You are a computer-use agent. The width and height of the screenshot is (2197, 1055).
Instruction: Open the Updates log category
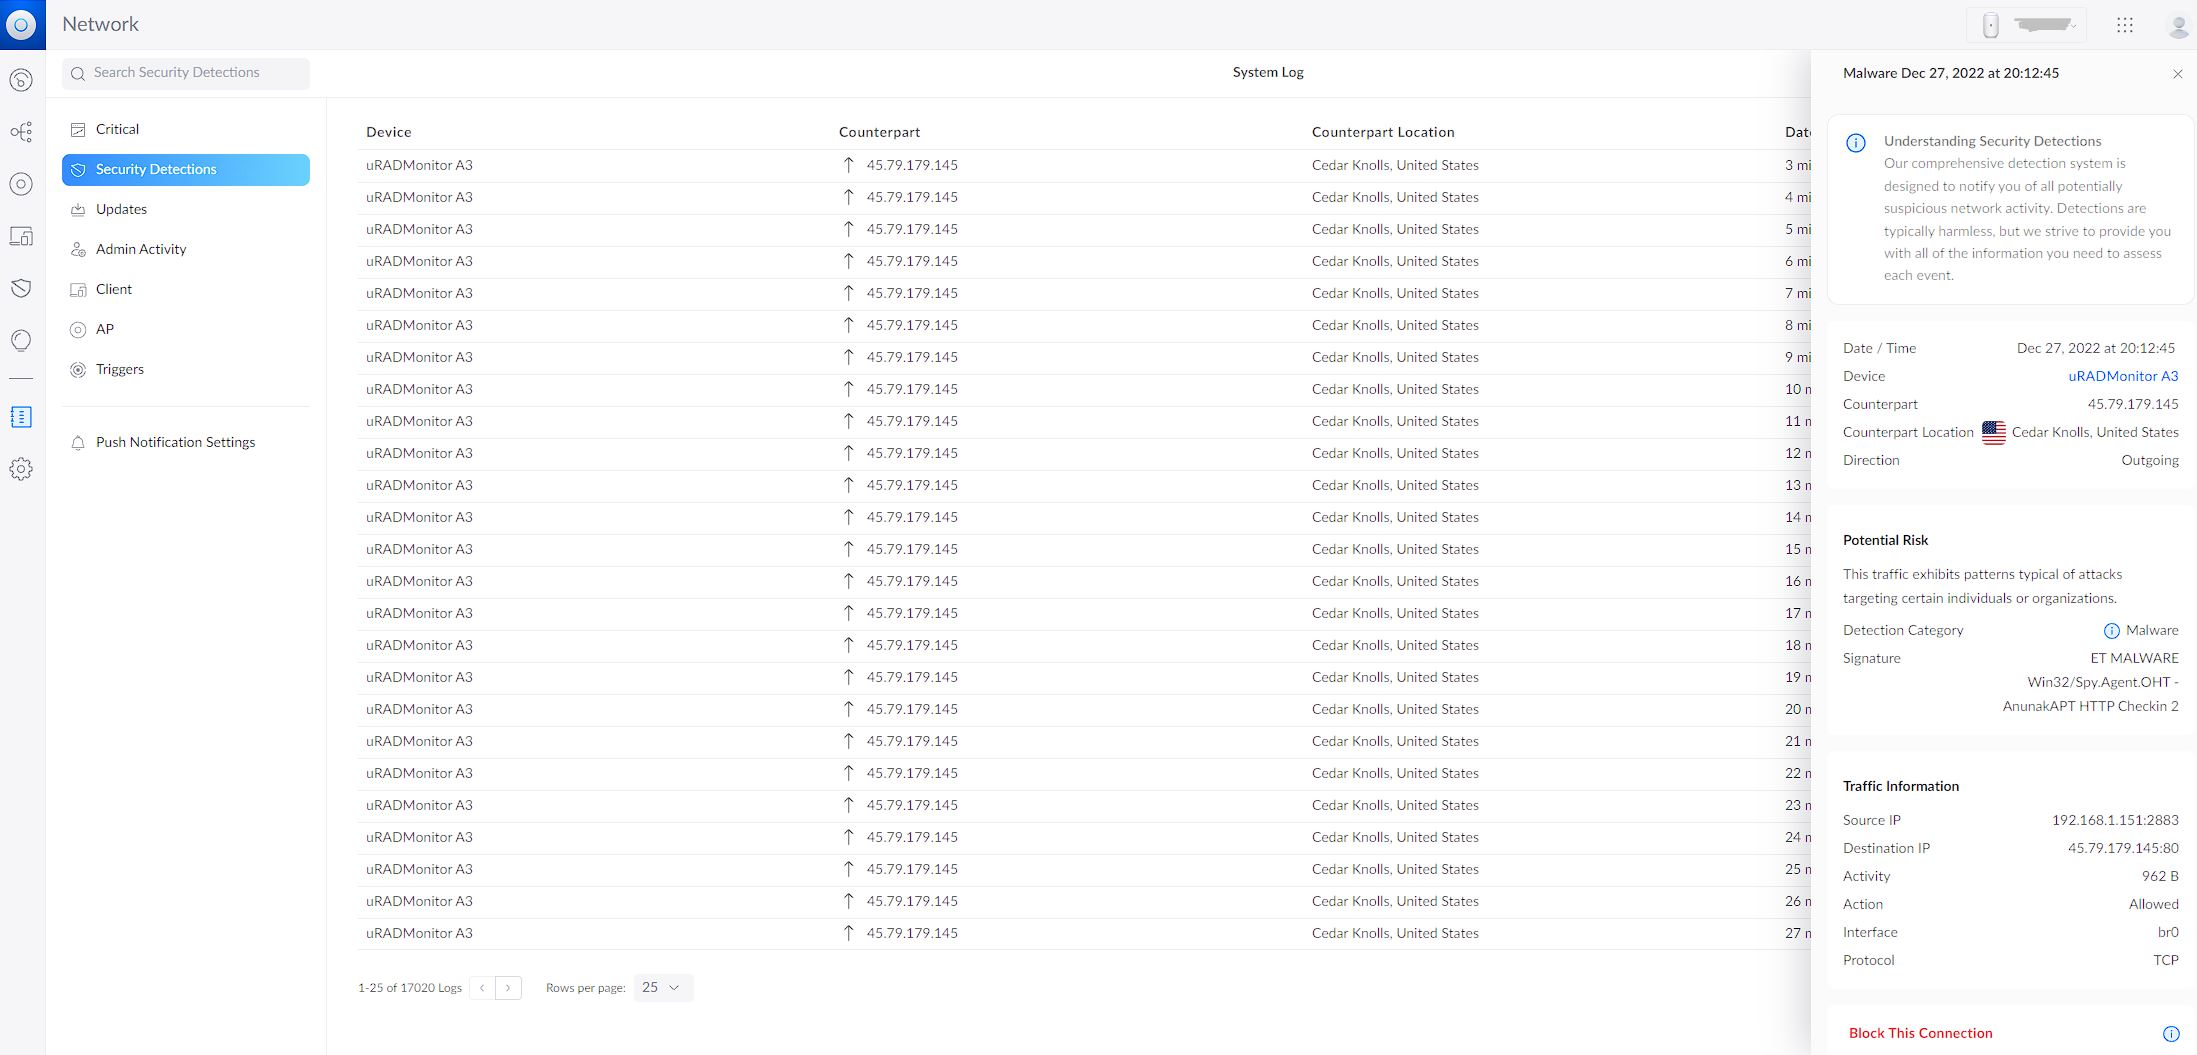[x=186, y=210]
